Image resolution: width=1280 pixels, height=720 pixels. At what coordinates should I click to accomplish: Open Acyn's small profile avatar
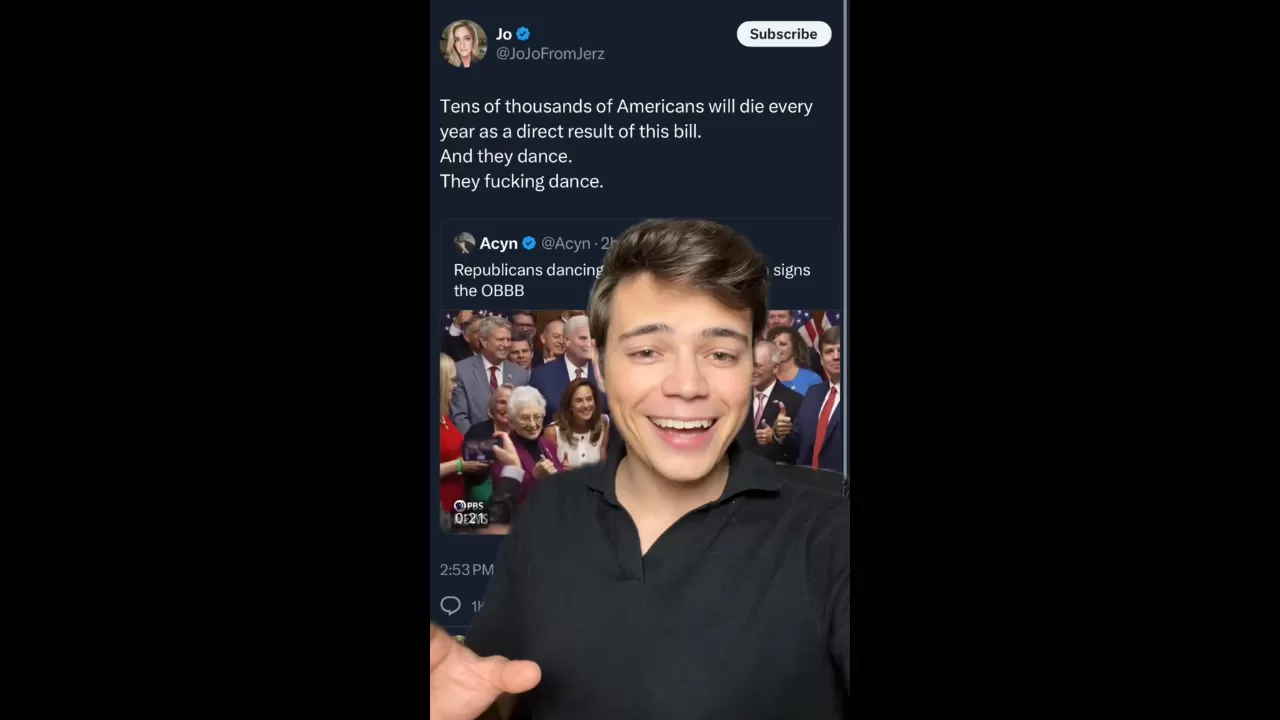pos(464,243)
